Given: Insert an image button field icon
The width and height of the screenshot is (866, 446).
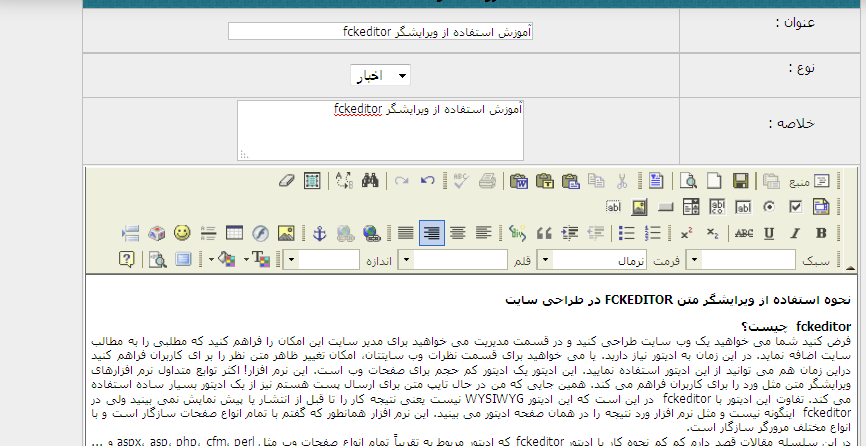Looking at the screenshot, I should click(639, 207).
